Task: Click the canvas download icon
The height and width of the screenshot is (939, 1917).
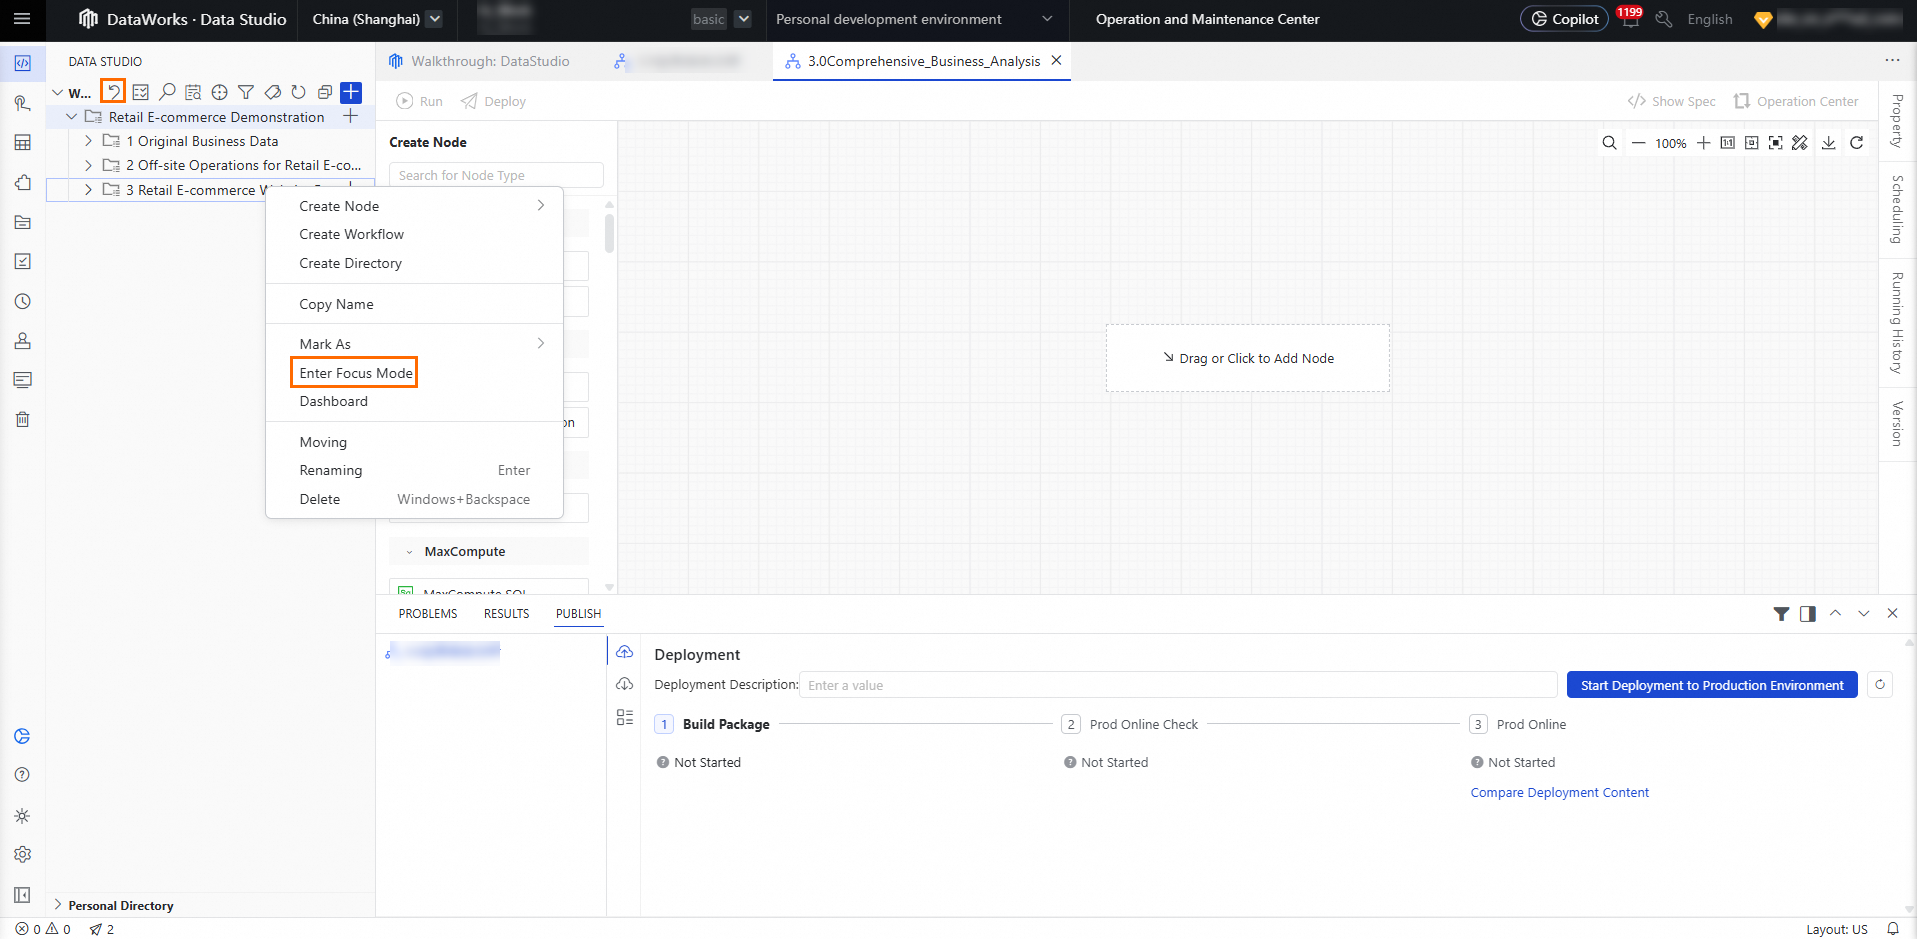Action: [x=1828, y=143]
